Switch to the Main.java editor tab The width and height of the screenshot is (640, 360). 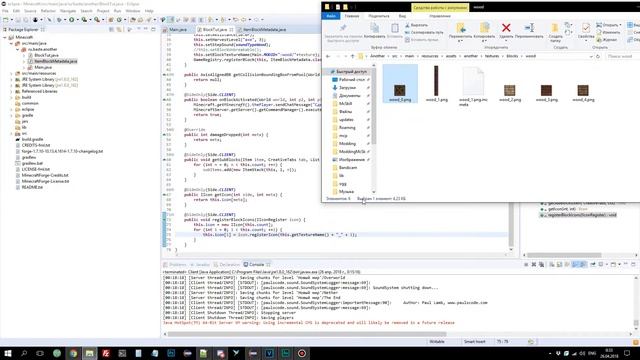[177, 30]
